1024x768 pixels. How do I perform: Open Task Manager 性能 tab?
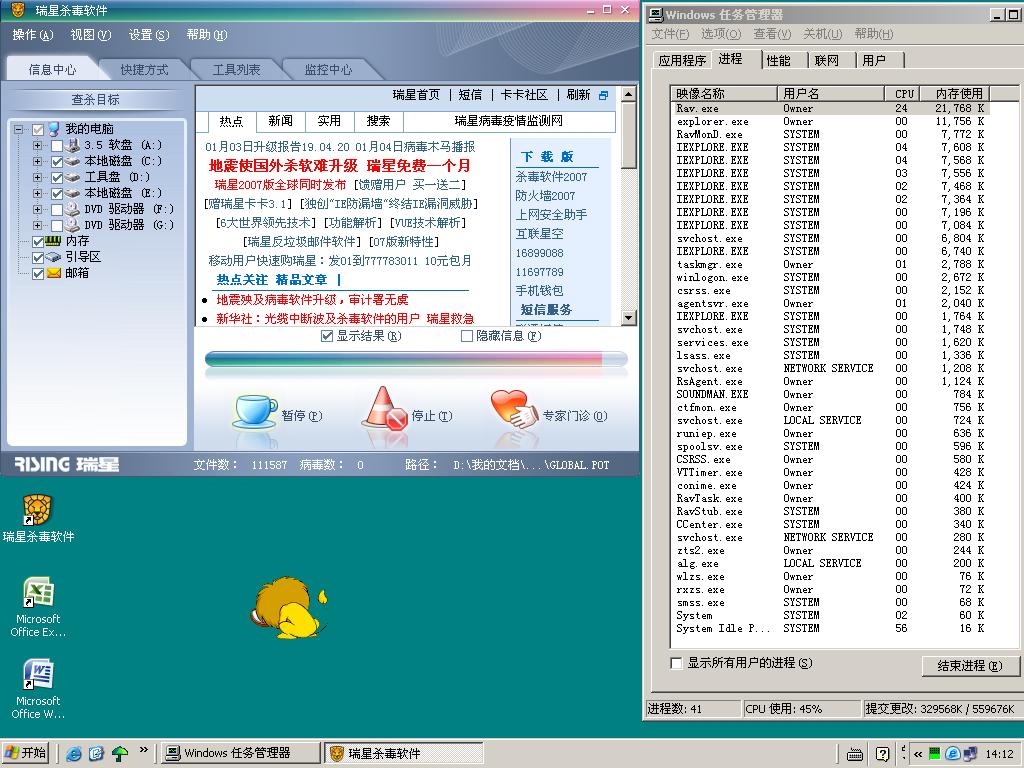pos(778,61)
